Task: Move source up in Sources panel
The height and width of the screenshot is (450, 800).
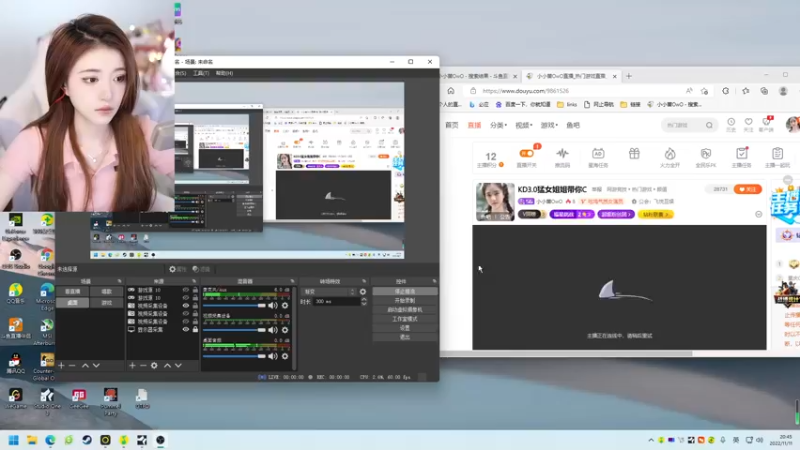Action: pyautogui.click(x=167, y=365)
